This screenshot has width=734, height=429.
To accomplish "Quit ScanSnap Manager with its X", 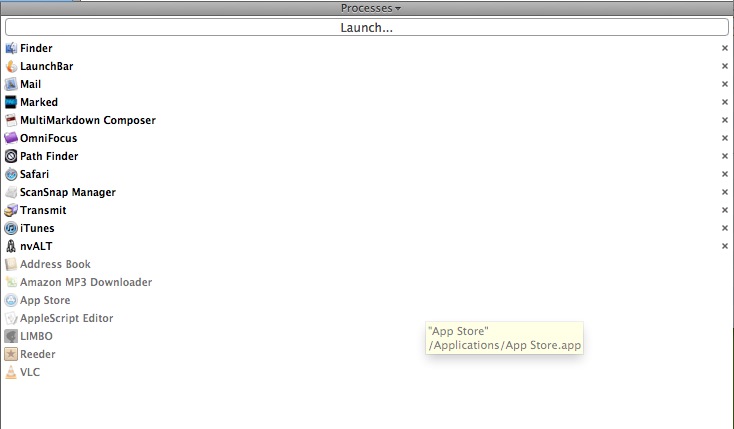I will coord(725,192).
